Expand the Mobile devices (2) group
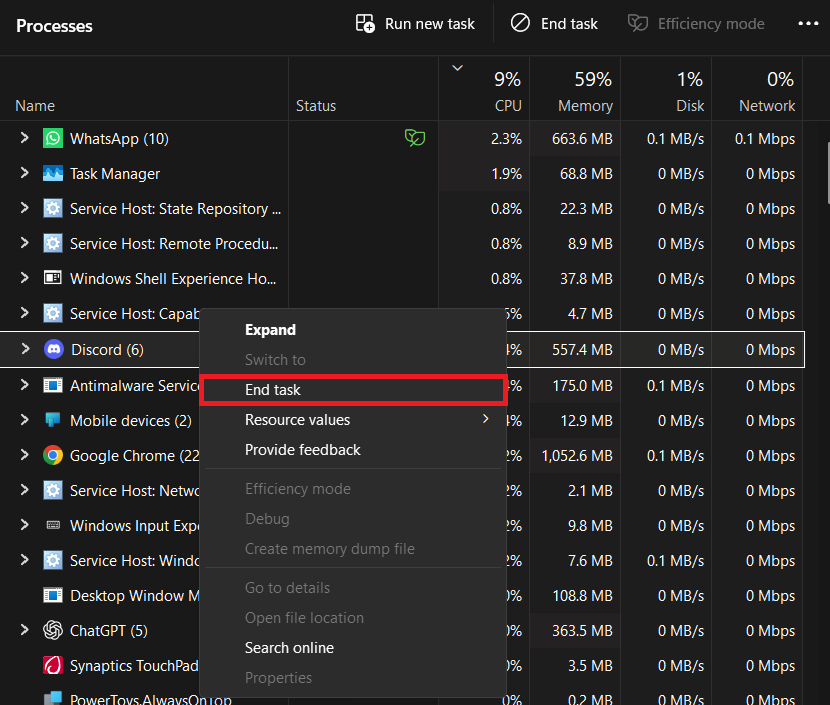Screen dimensions: 830x705 pos(24,420)
